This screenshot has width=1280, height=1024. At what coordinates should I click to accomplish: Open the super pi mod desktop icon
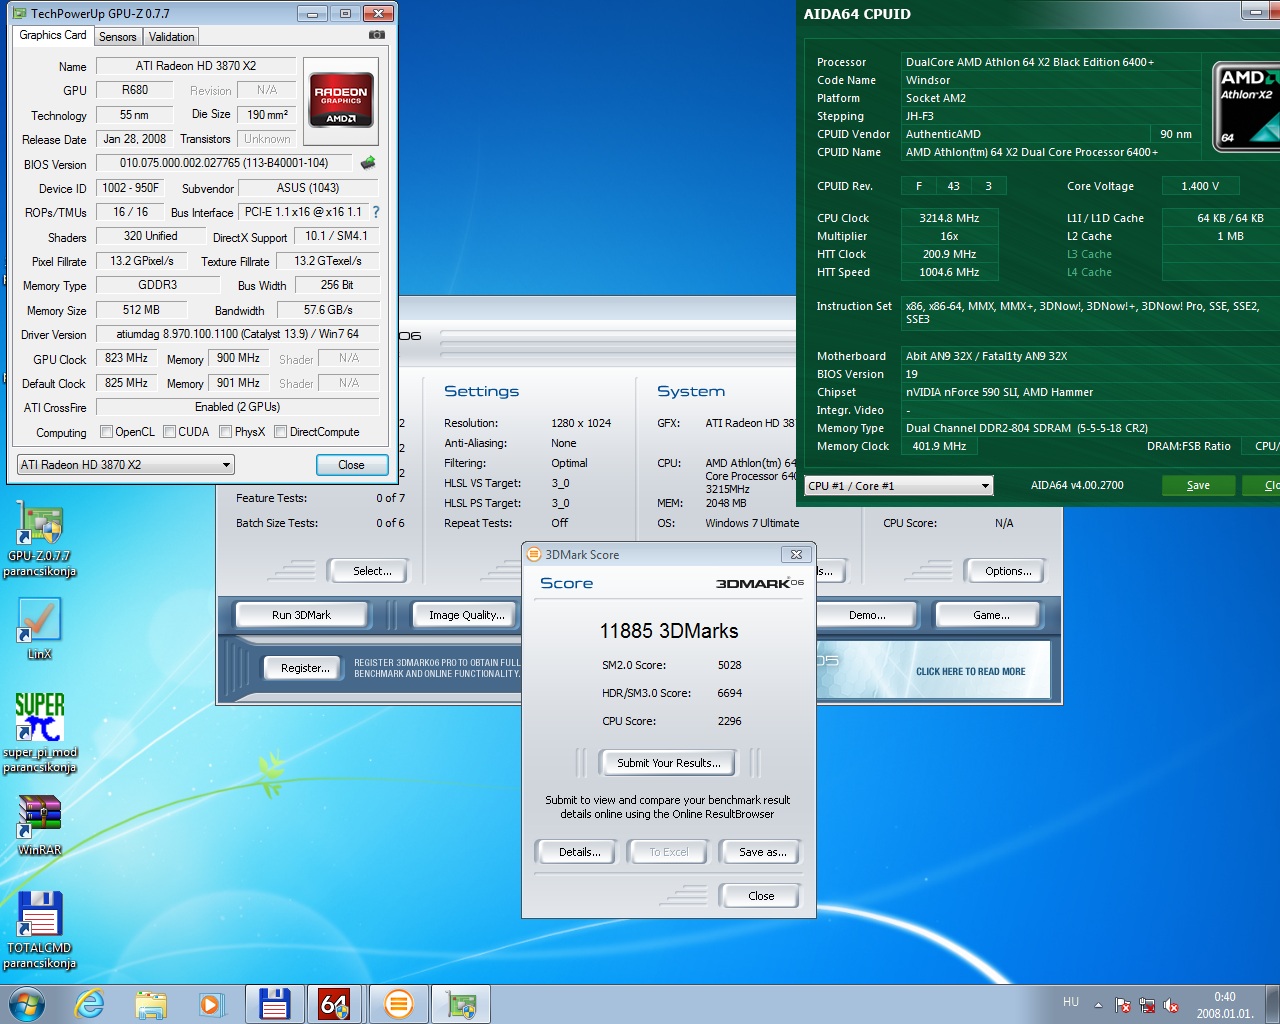(x=39, y=732)
